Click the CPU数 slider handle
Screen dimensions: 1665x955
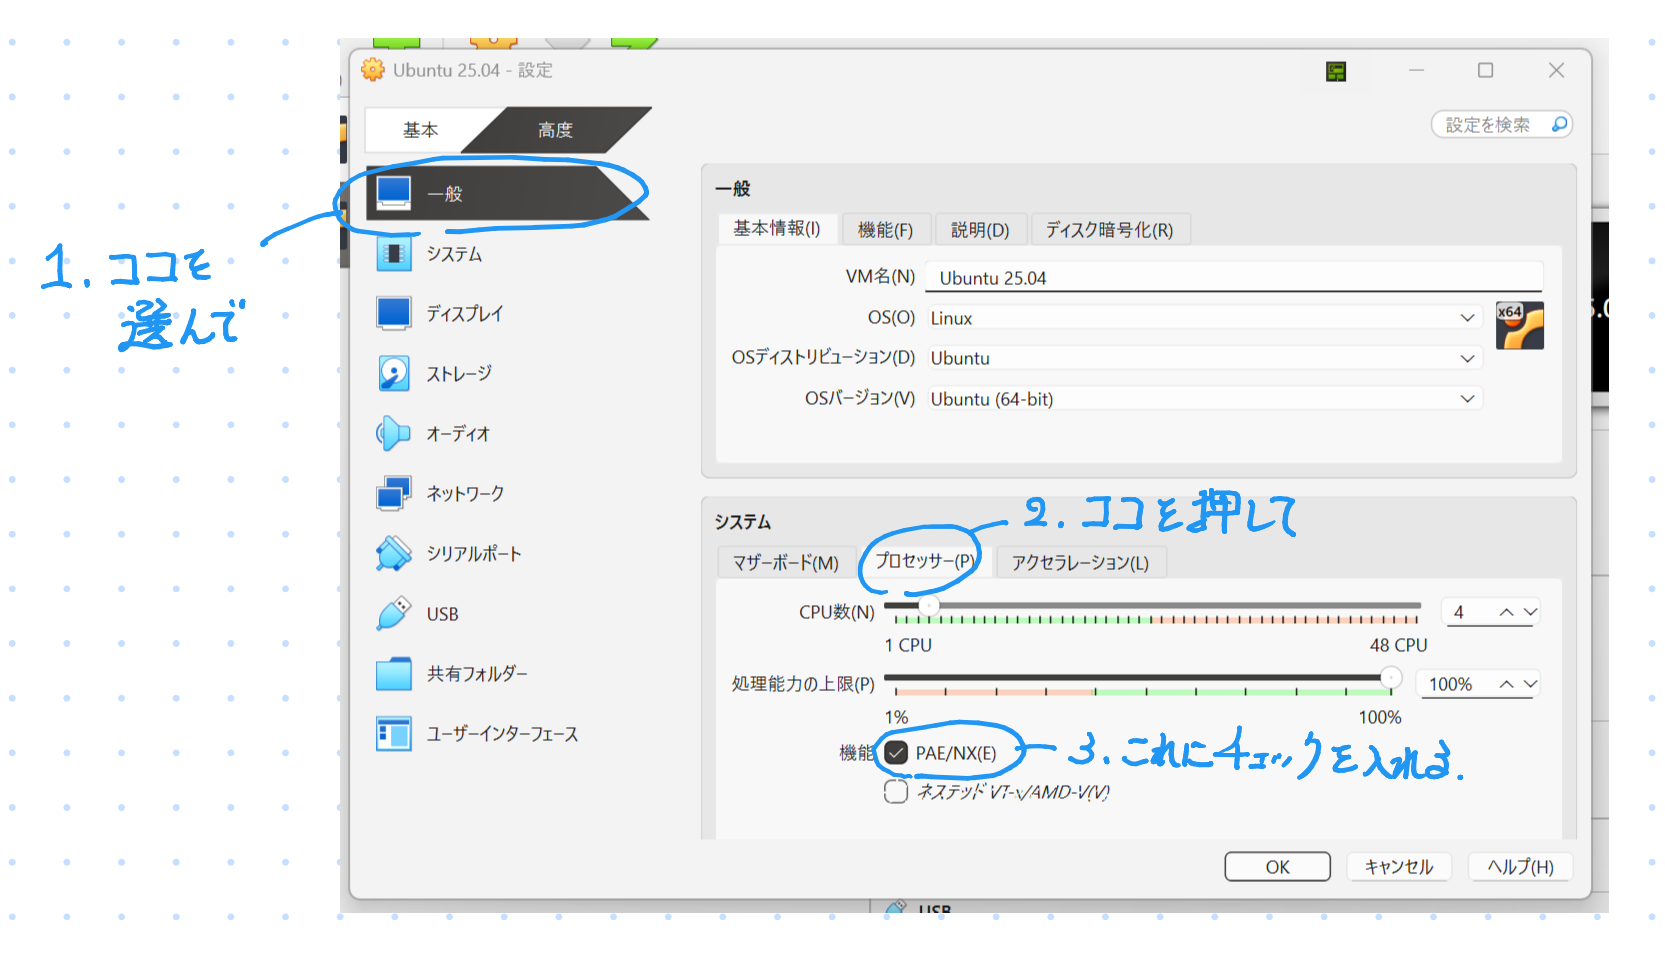[x=929, y=605]
